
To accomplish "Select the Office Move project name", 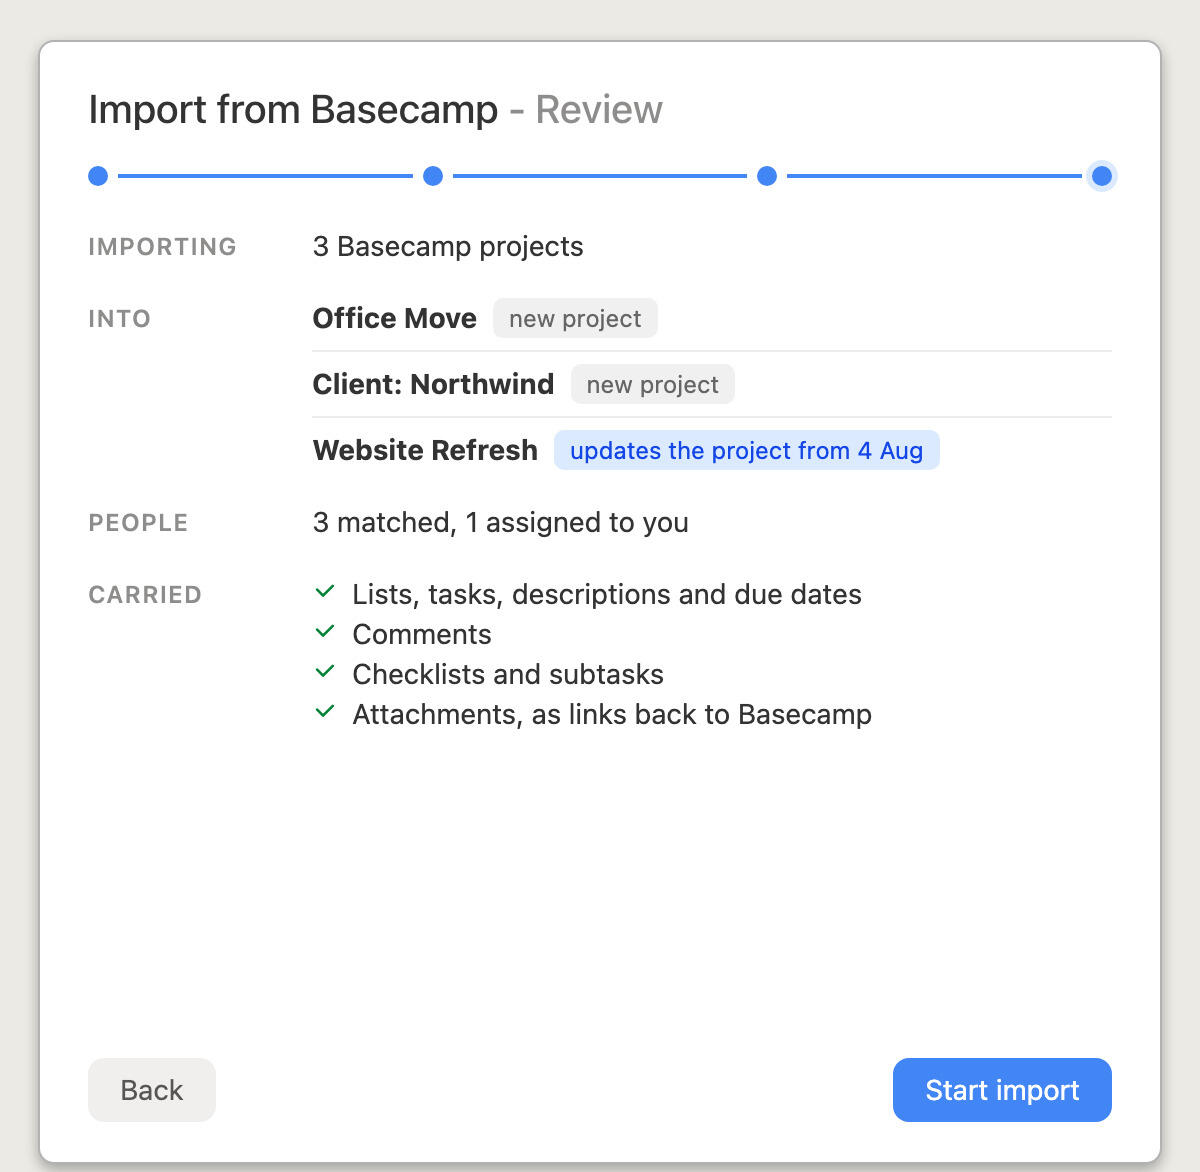I will (x=395, y=318).
